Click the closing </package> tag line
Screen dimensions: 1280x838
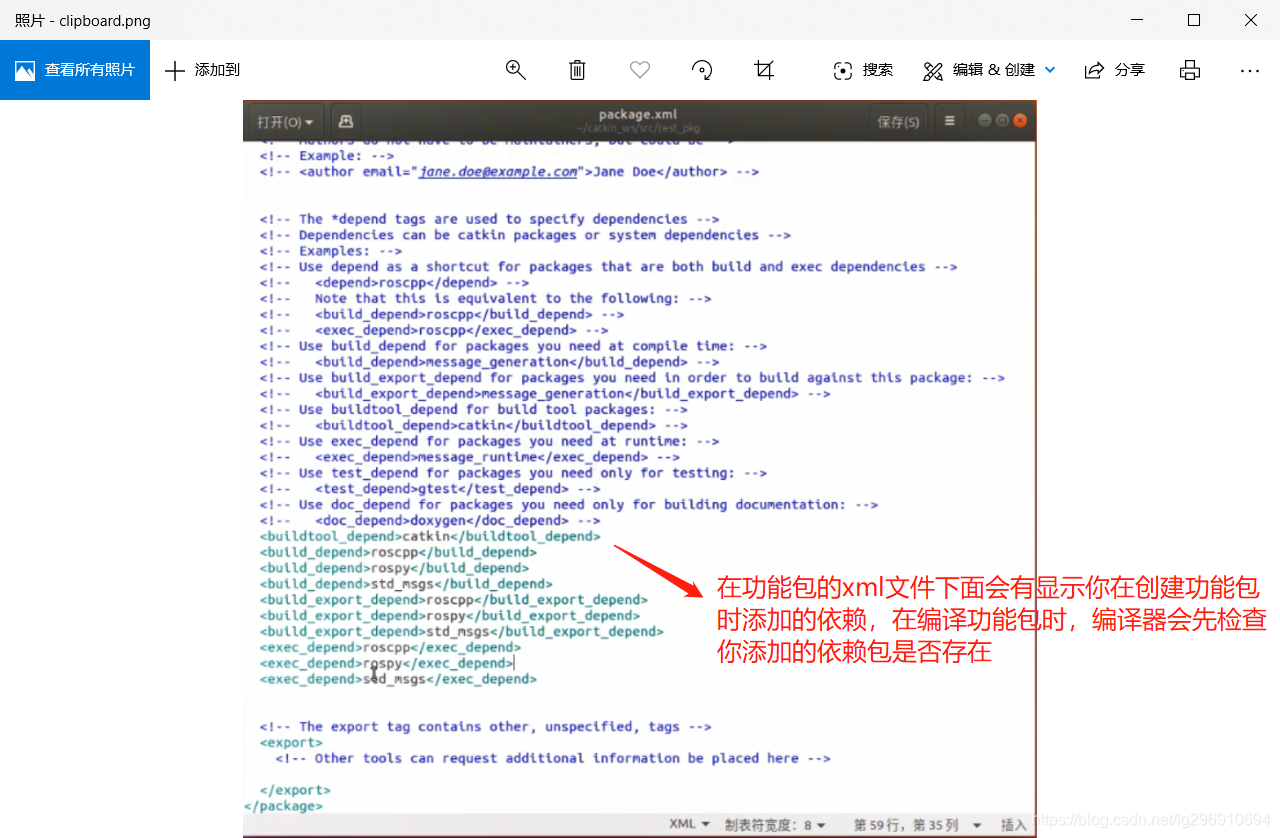click(x=283, y=806)
